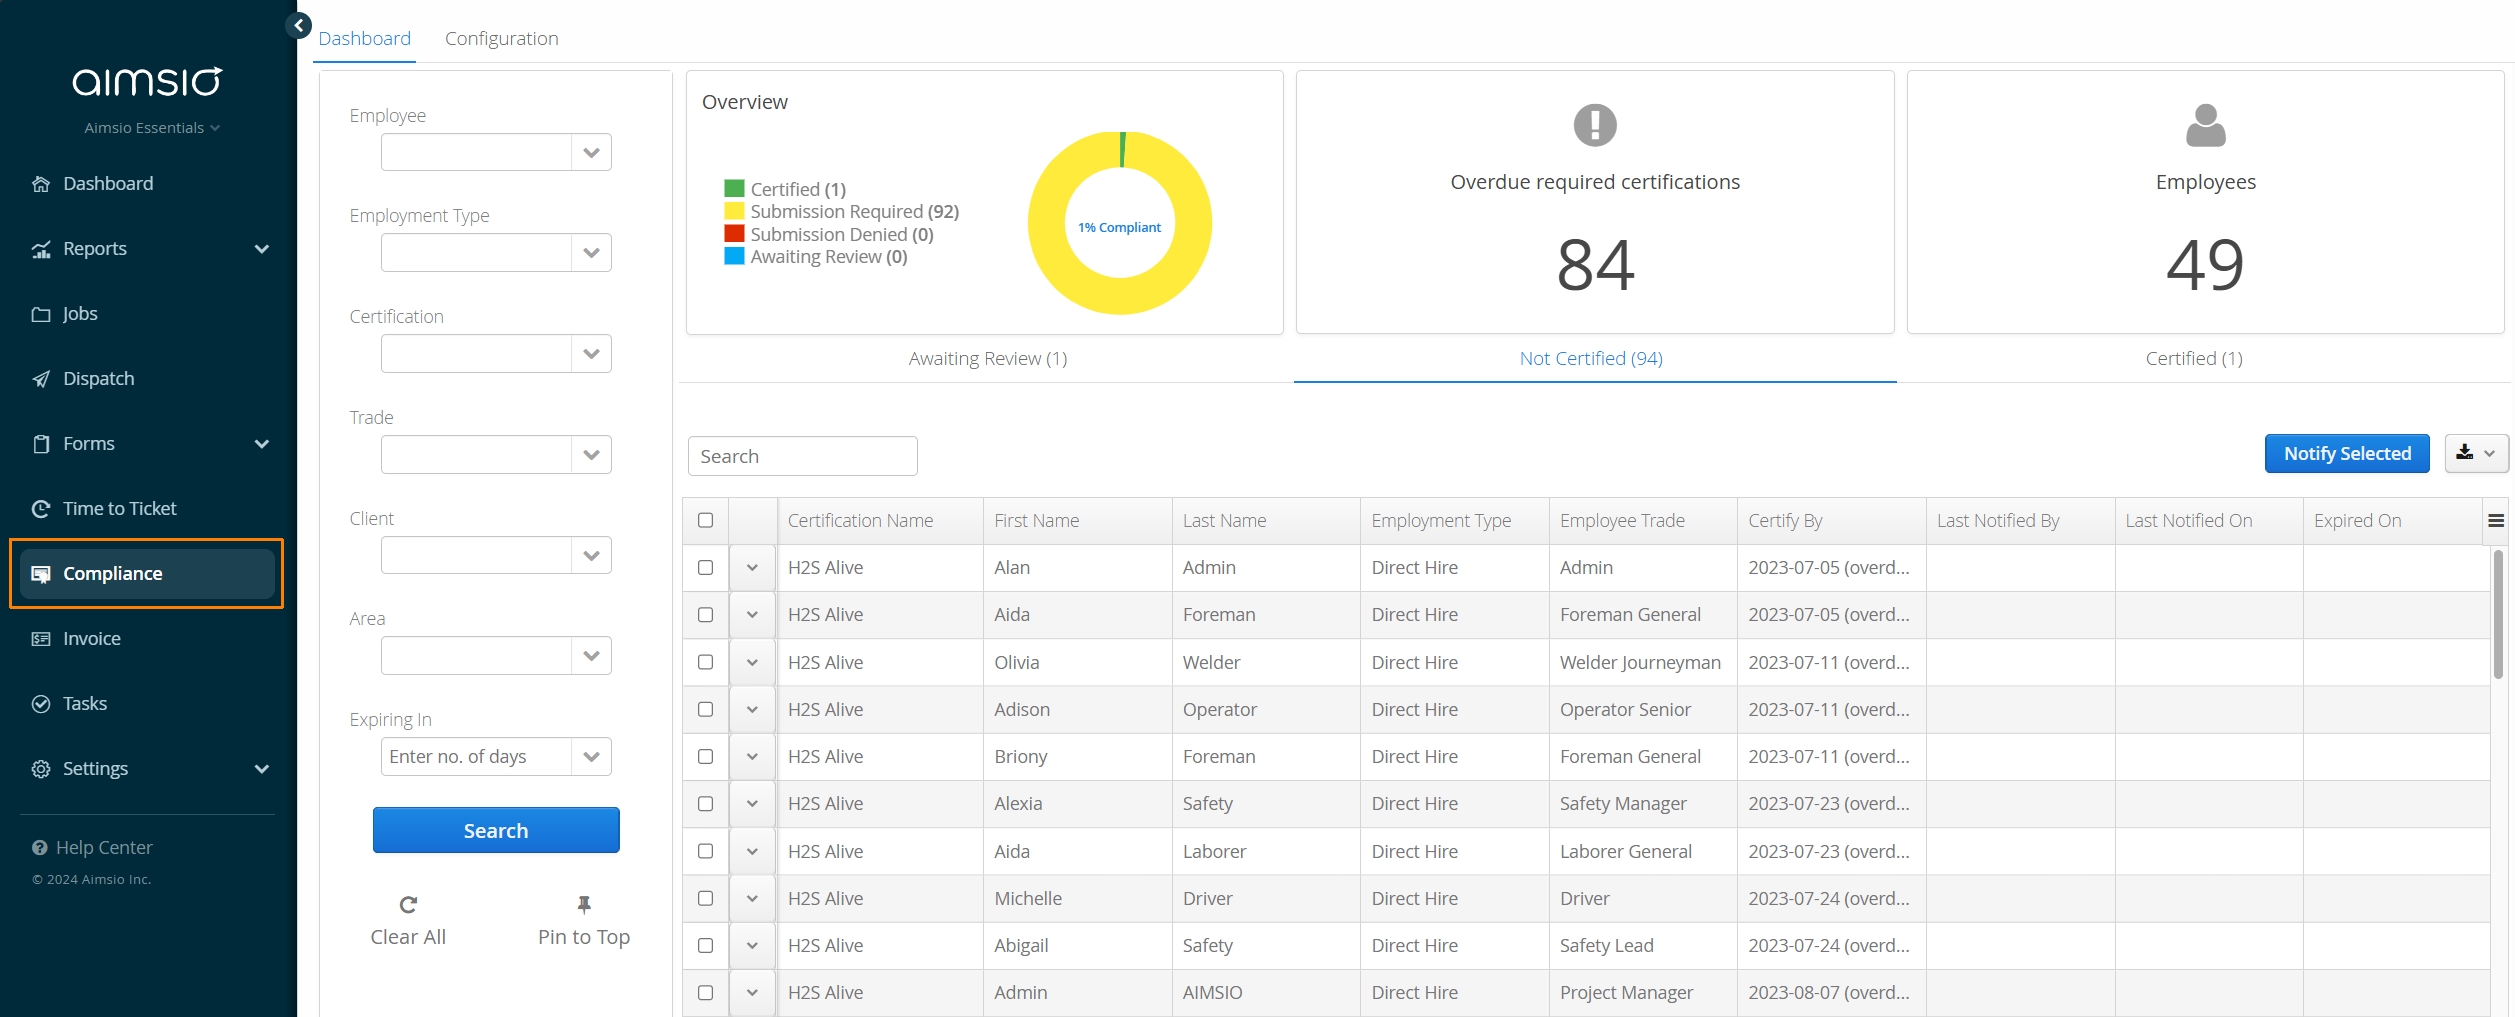Viewport: 2515px width, 1017px height.
Task: Click the table vertical scrollbar
Action: [2497, 614]
